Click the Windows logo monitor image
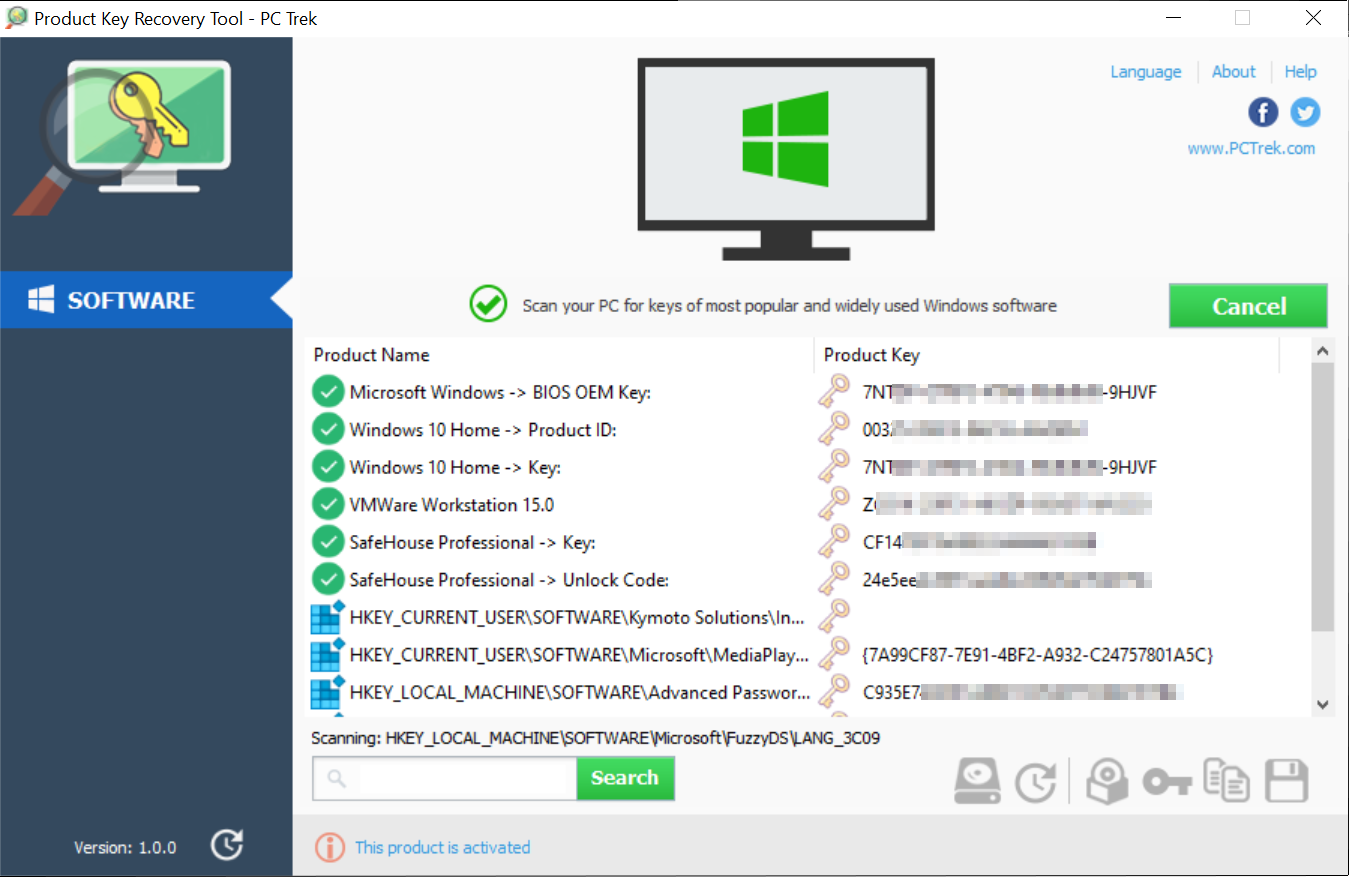Screen dimensions: 1349x877 [786, 158]
